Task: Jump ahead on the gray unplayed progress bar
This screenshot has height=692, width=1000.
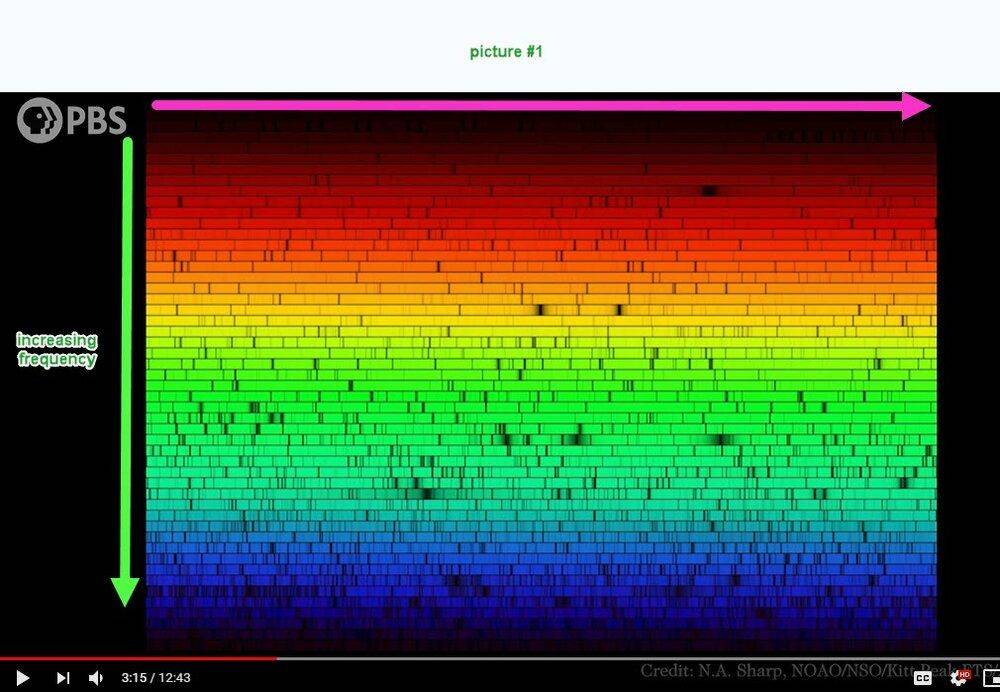Action: (600, 658)
